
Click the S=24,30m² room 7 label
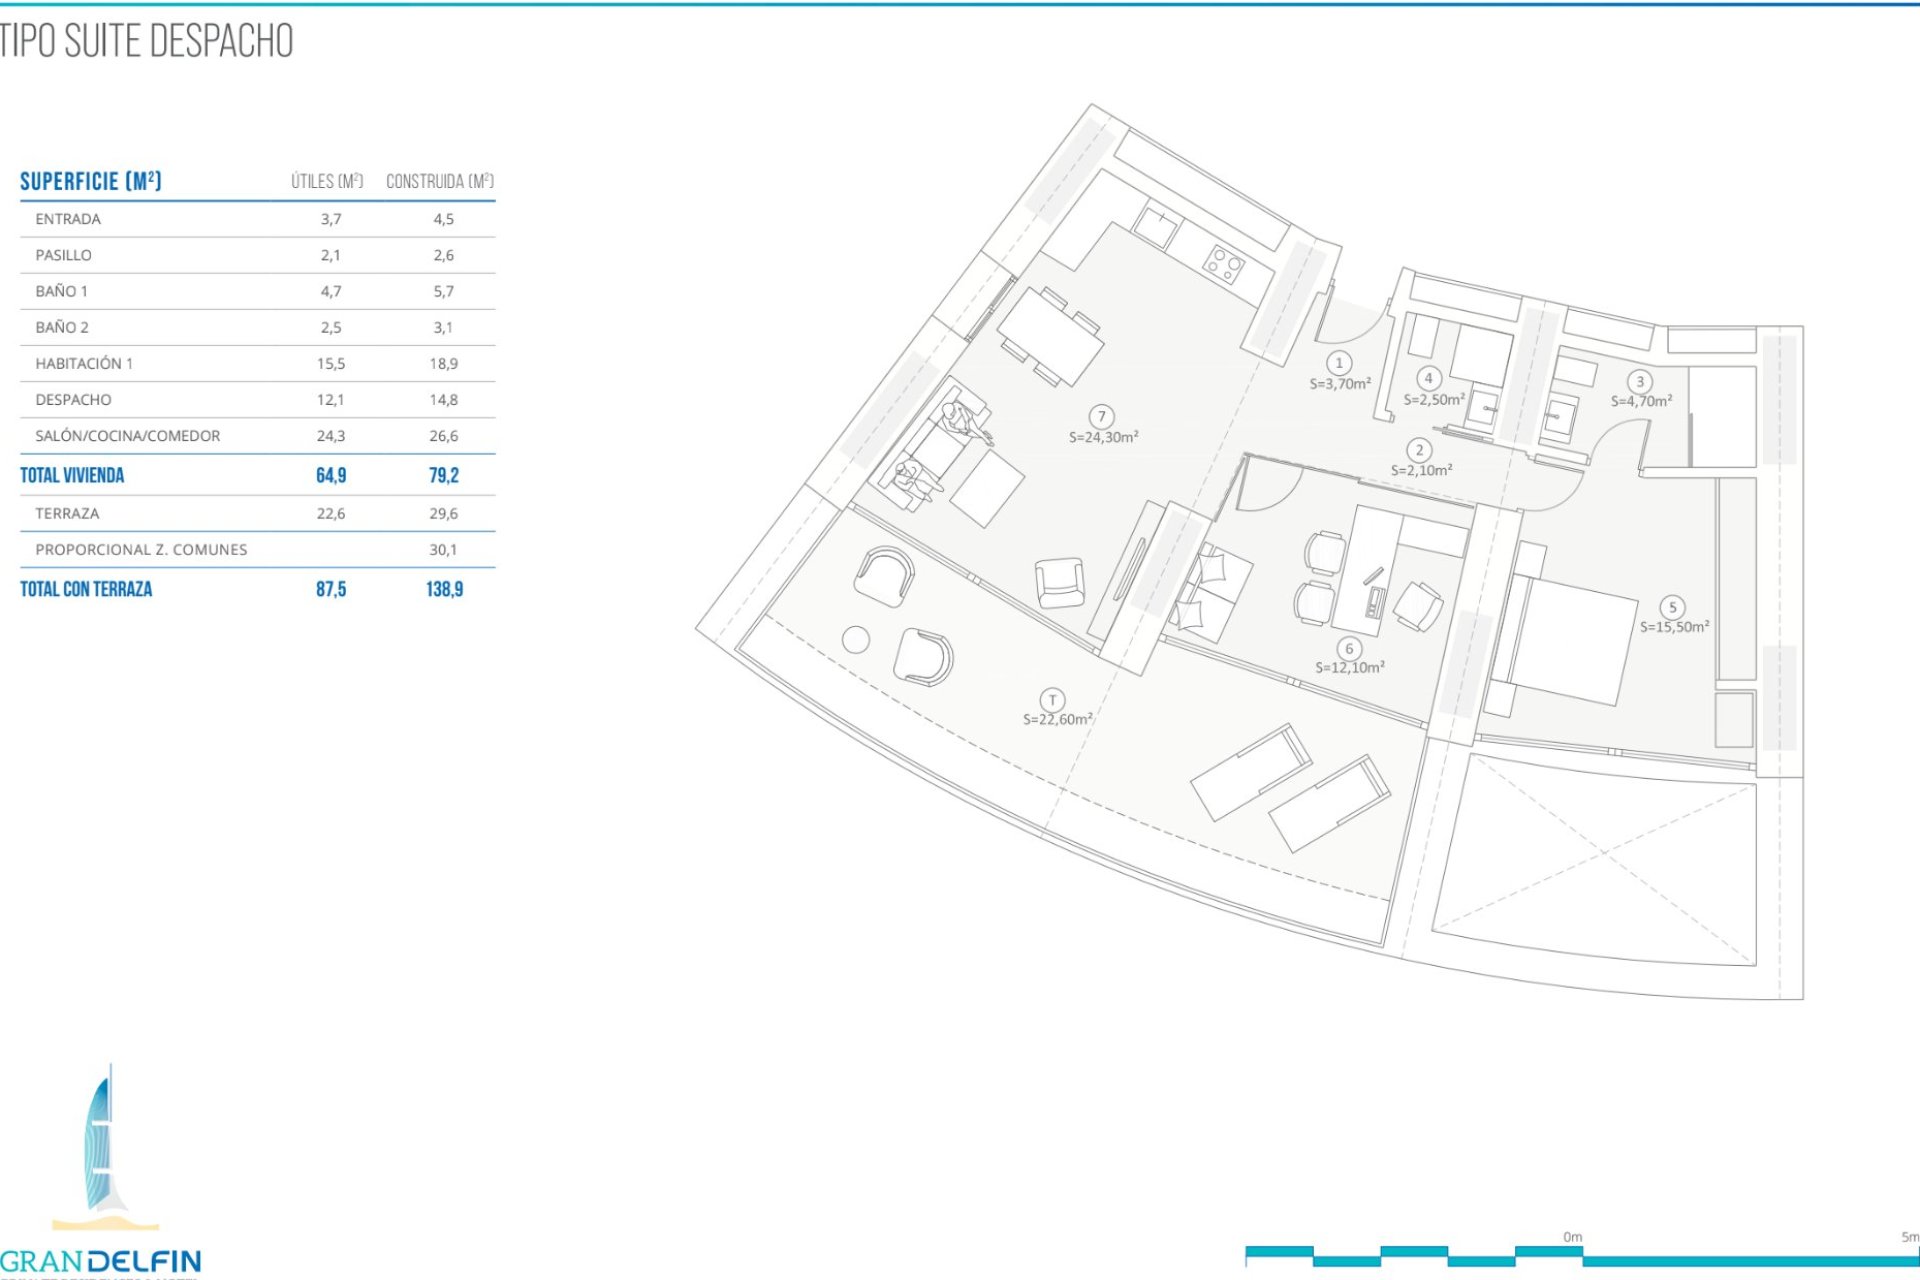click(x=1104, y=437)
